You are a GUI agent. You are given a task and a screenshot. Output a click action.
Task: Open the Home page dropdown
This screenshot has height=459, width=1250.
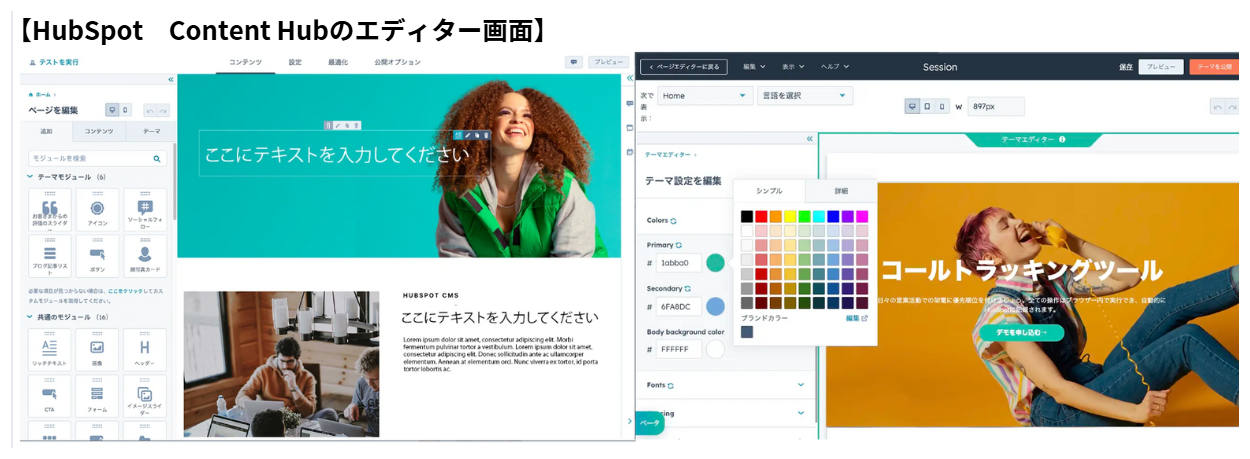[x=705, y=96]
